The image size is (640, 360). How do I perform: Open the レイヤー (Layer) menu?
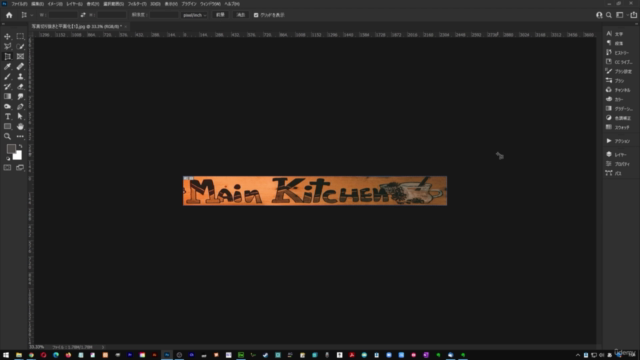coord(74,4)
